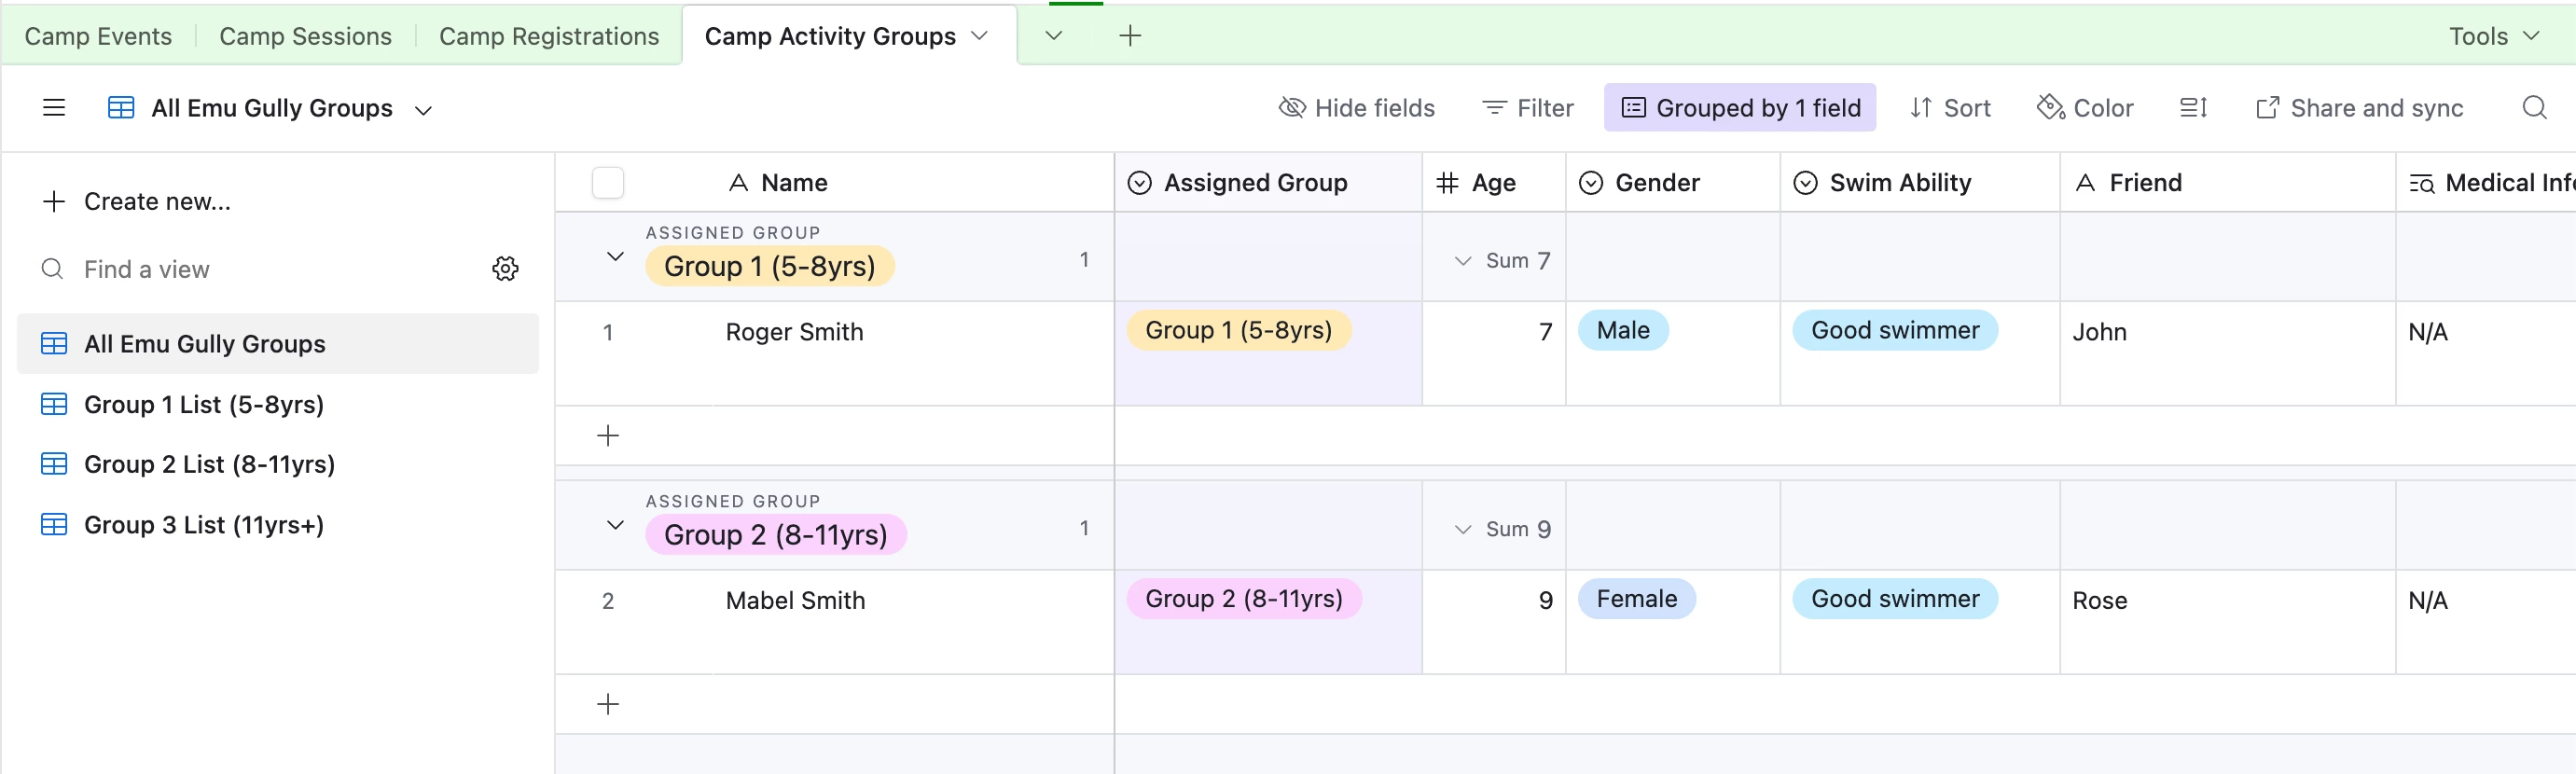Collapse the Group 1 (5-8yrs) group
Image resolution: width=2576 pixels, height=774 pixels.
615,257
